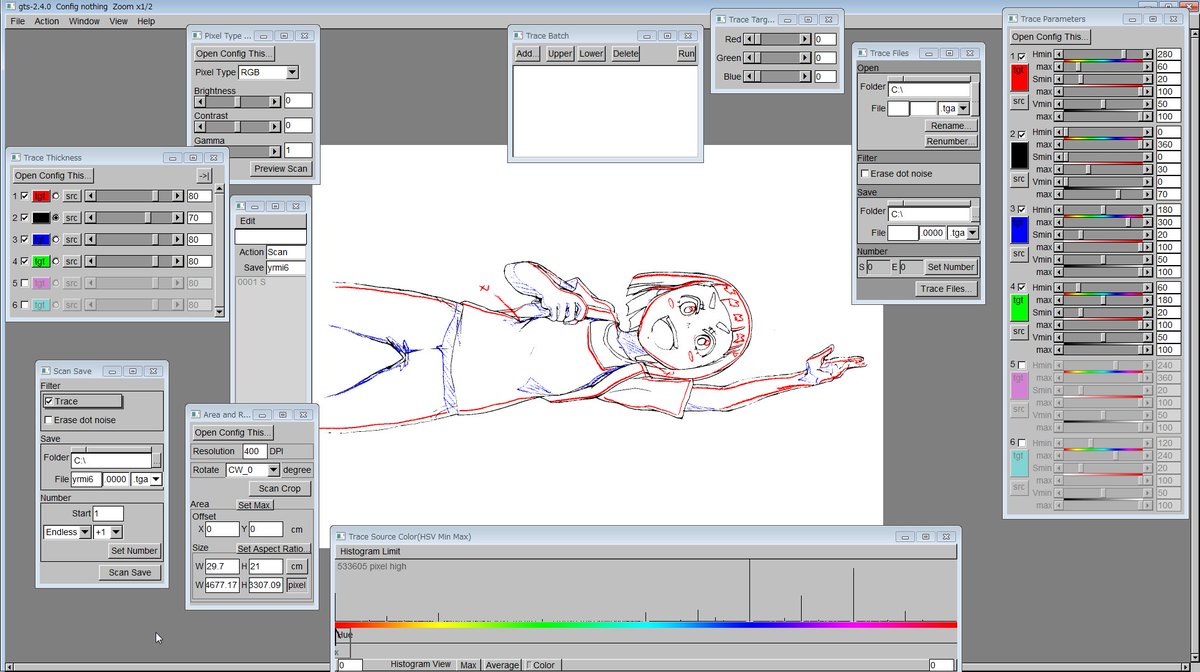Image resolution: width=1200 pixels, height=672 pixels.
Task: Click right arrow of Blue slider in Trace Target
Action: tap(805, 76)
